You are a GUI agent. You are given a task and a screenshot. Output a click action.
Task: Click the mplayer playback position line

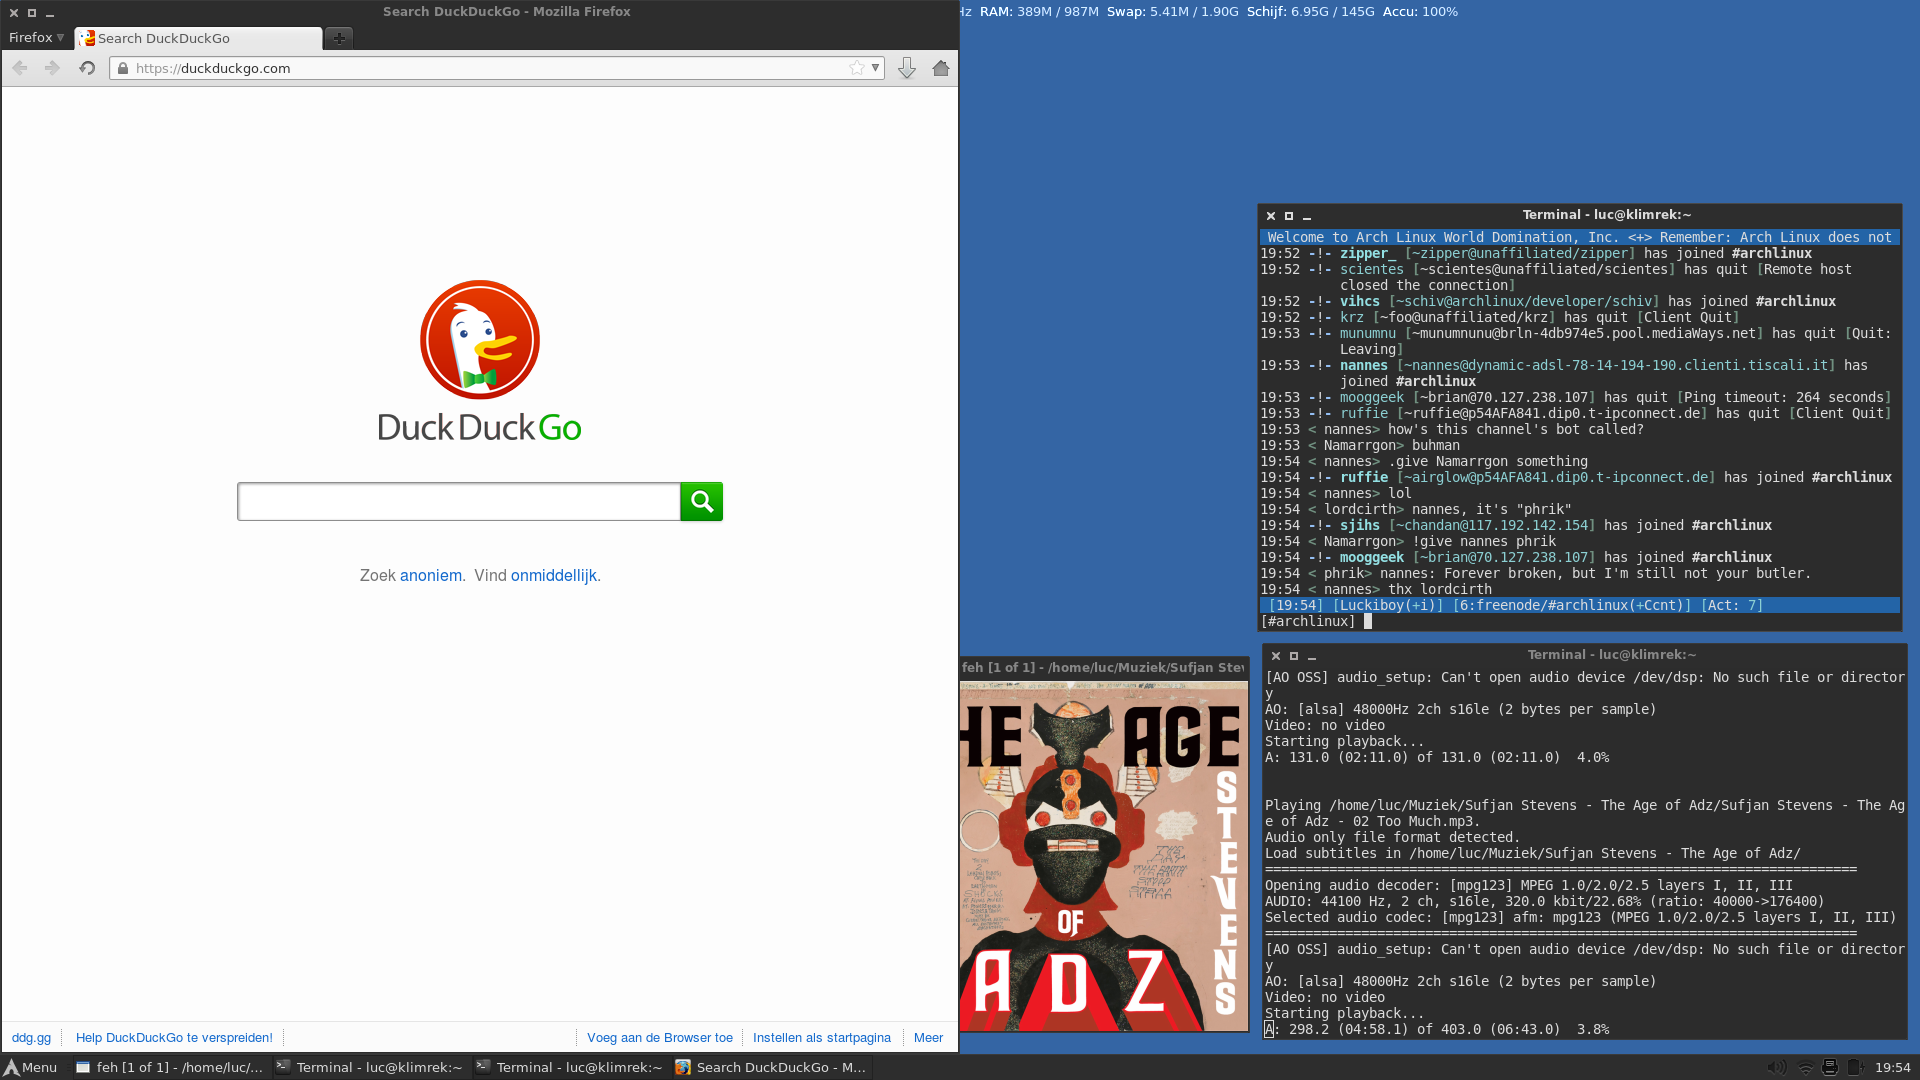pos(1437,1029)
